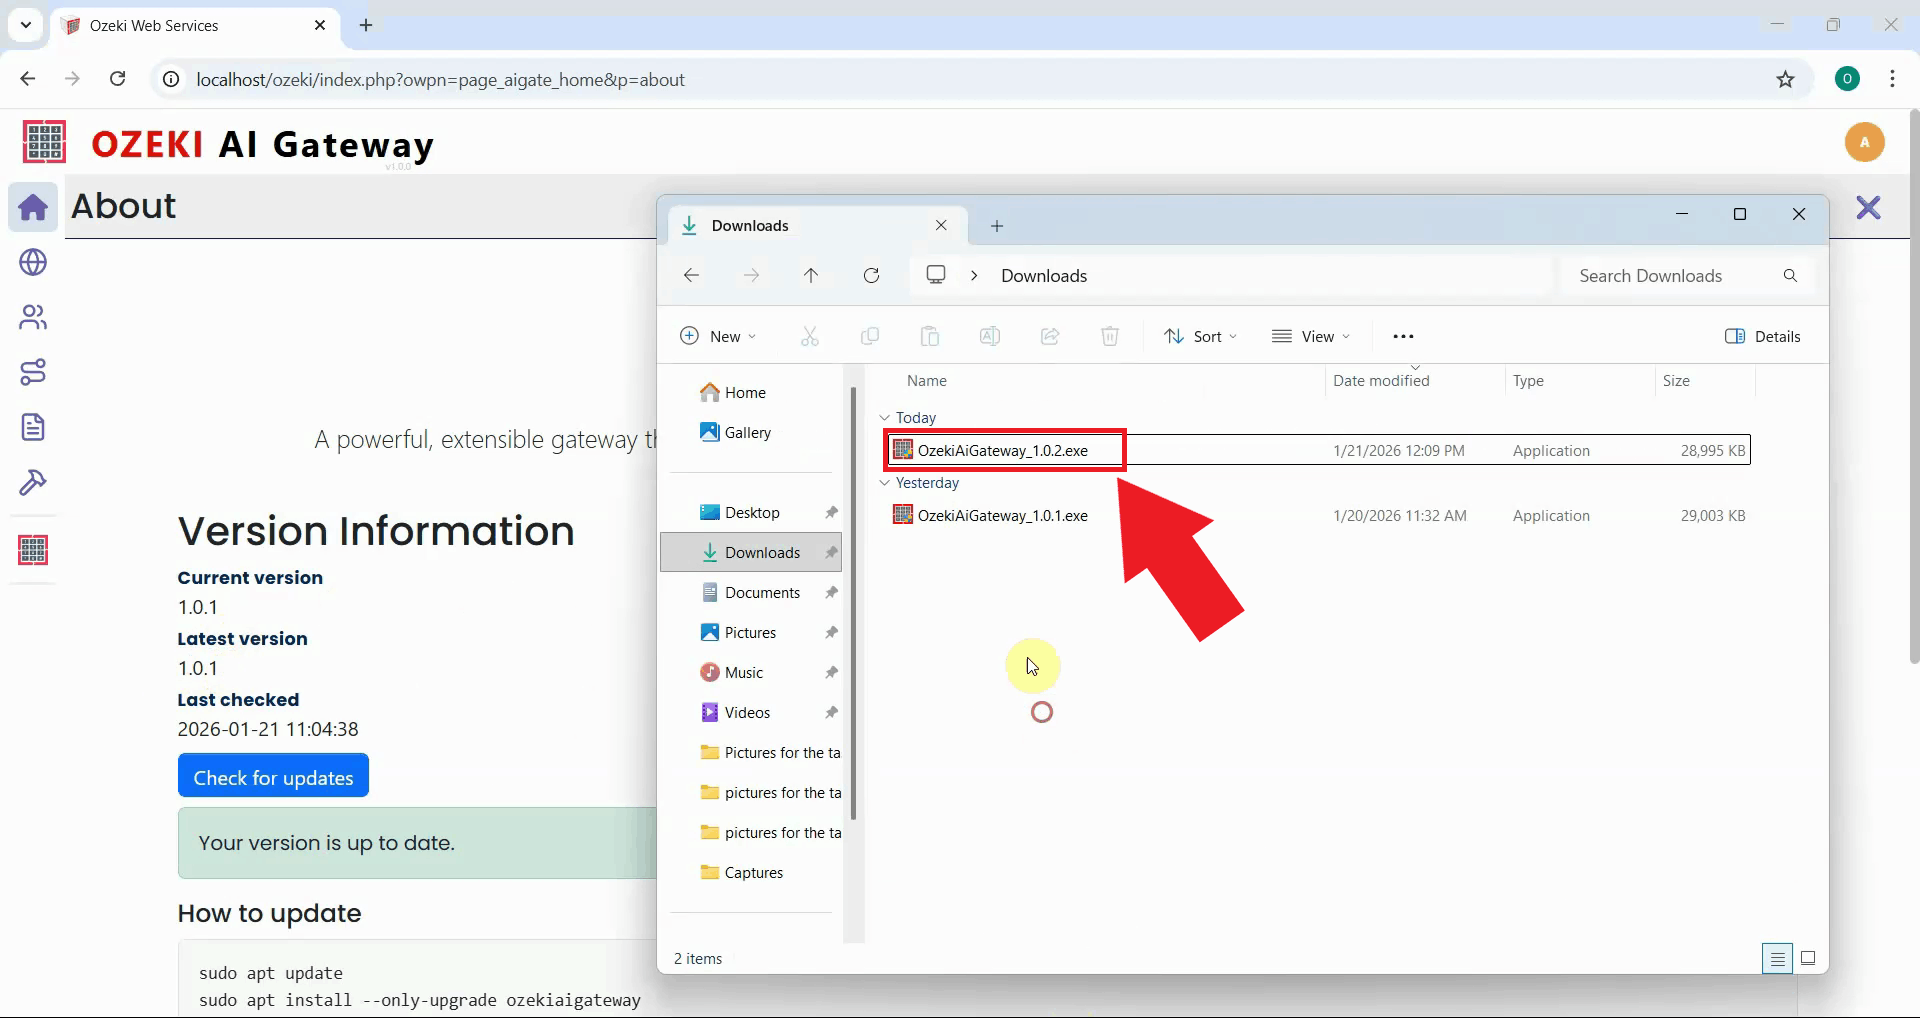Viewport: 1920px width, 1018px height.
Task: Collapse the Today file group
Action: 884,418
